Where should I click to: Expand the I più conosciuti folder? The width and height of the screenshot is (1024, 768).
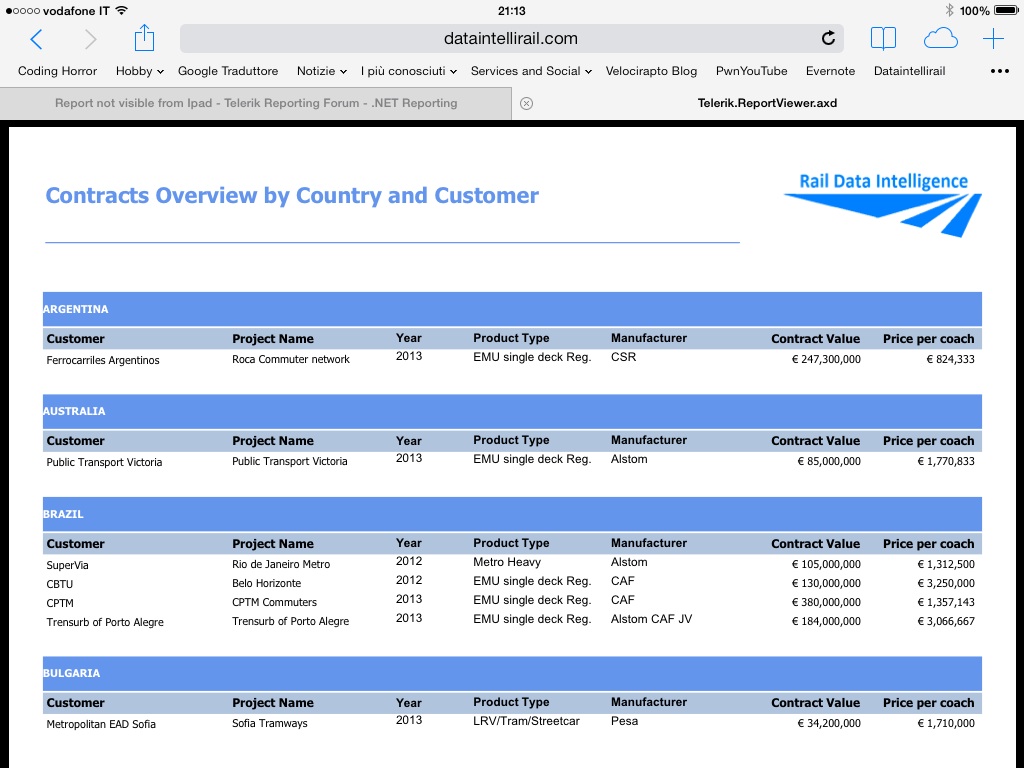pyautogui.click(x=408, y=71)
